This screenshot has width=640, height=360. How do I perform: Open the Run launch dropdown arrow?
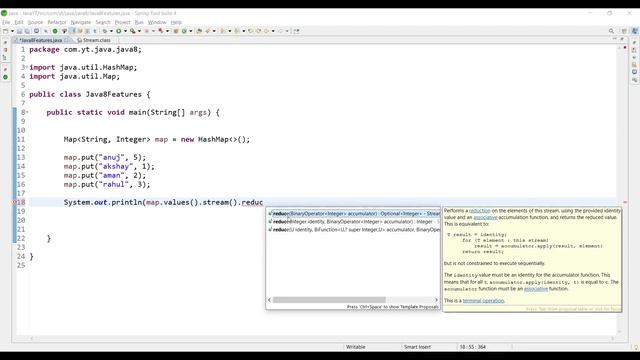click(x=125, y=31)
